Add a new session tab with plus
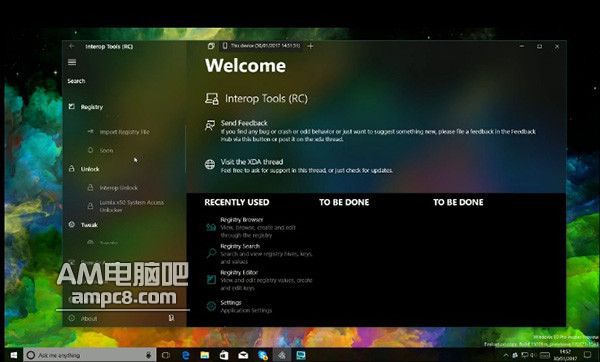This screenshot has width=600, height=362. coord(310,46)
